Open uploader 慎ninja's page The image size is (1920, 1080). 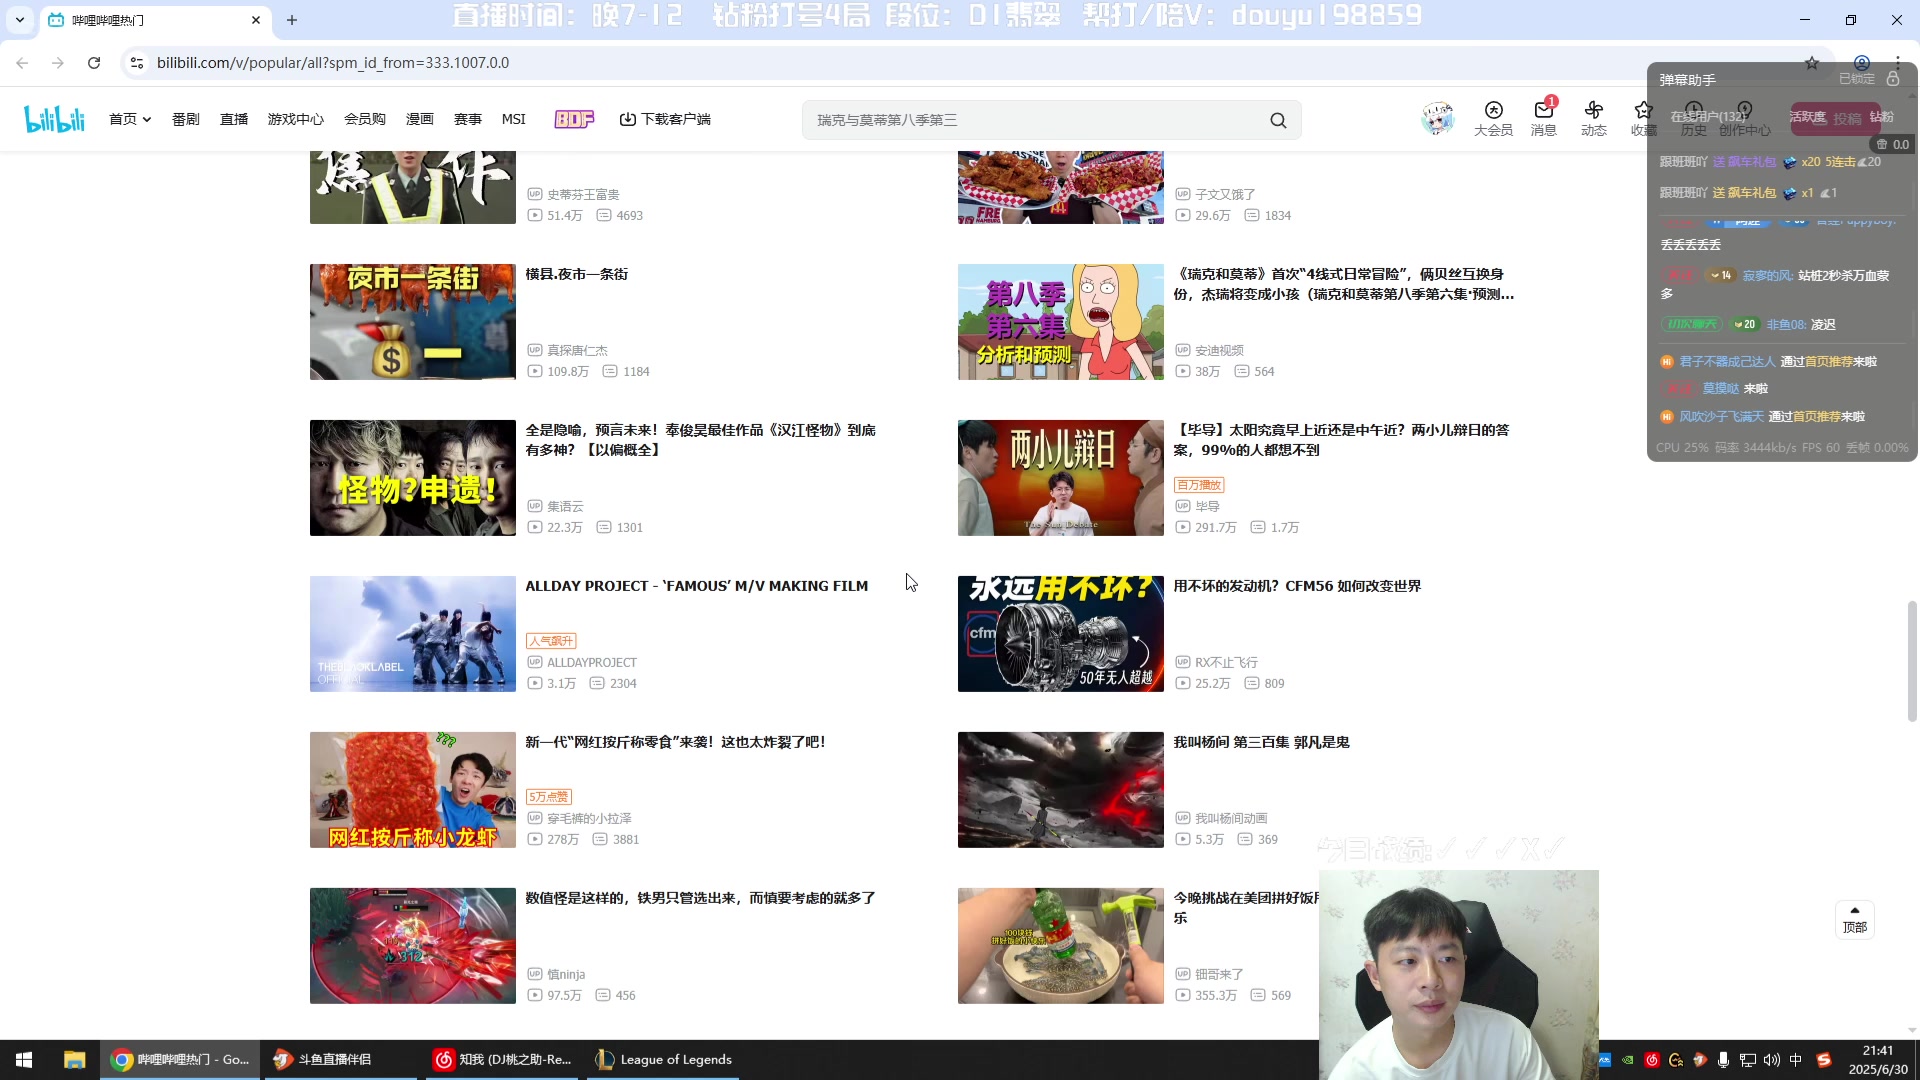coord(566,975)
